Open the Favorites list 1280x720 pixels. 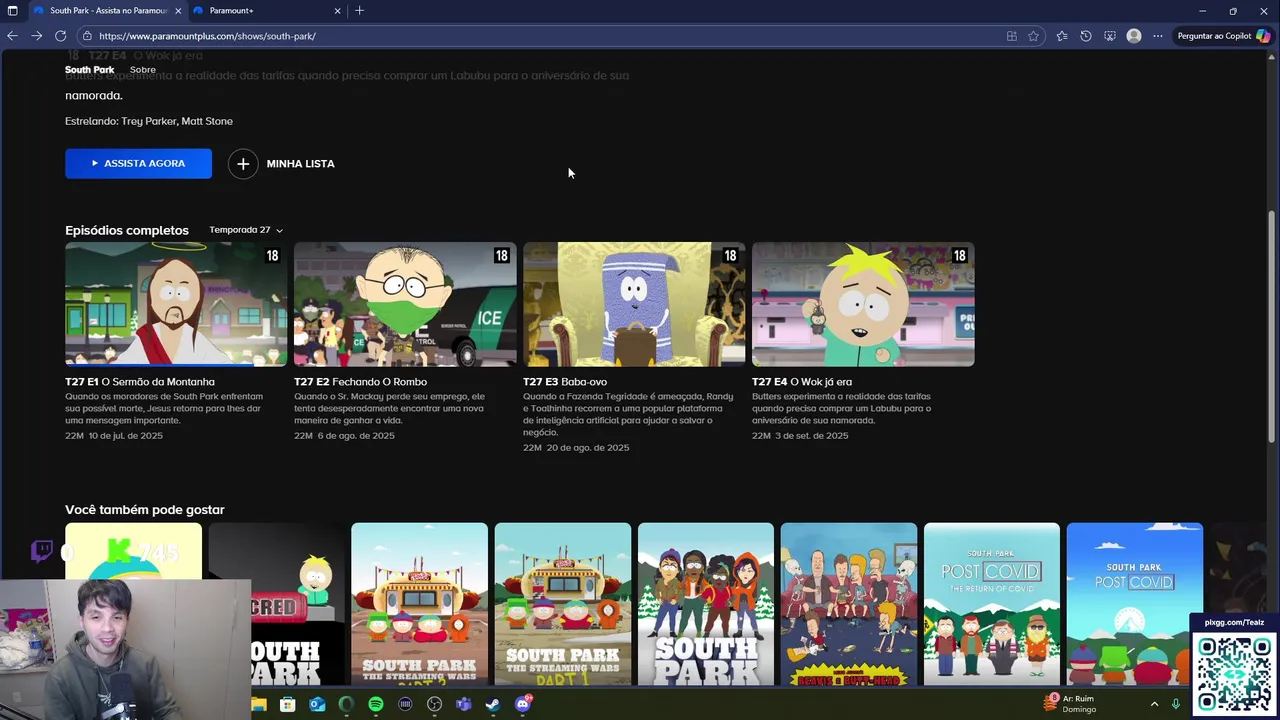1062,36
